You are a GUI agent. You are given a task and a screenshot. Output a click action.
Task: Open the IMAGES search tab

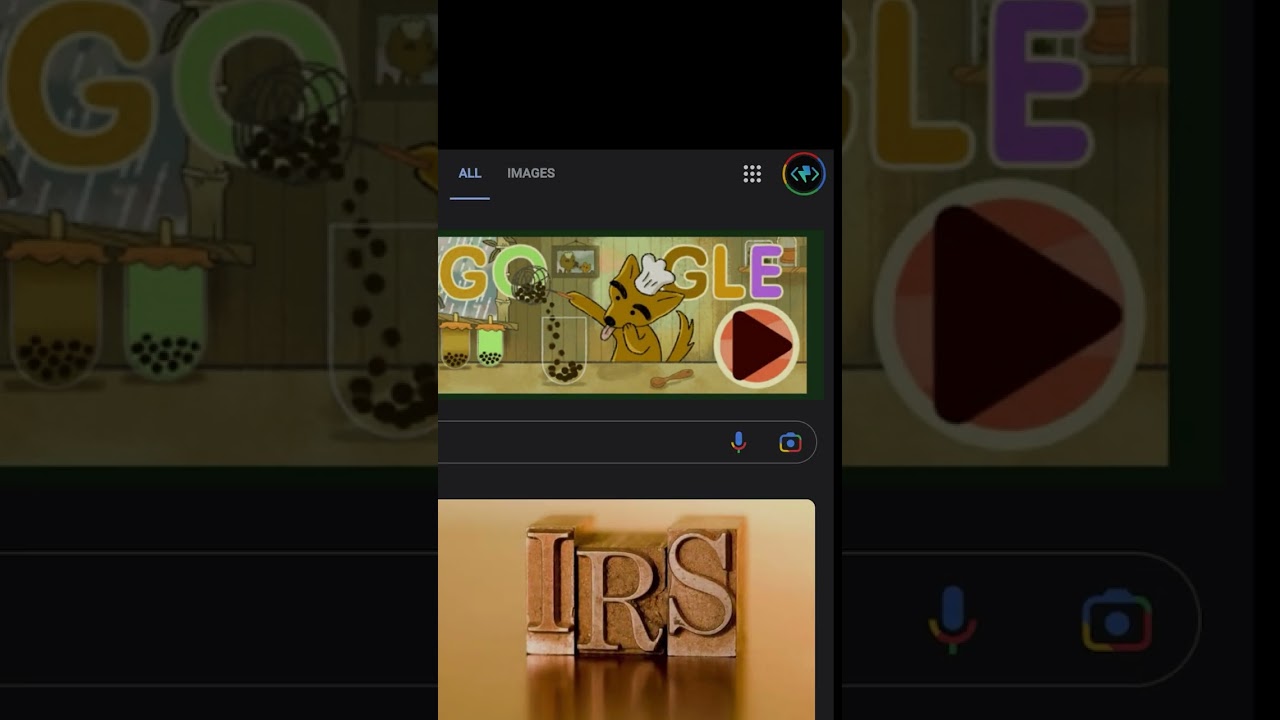pos(531,173)
